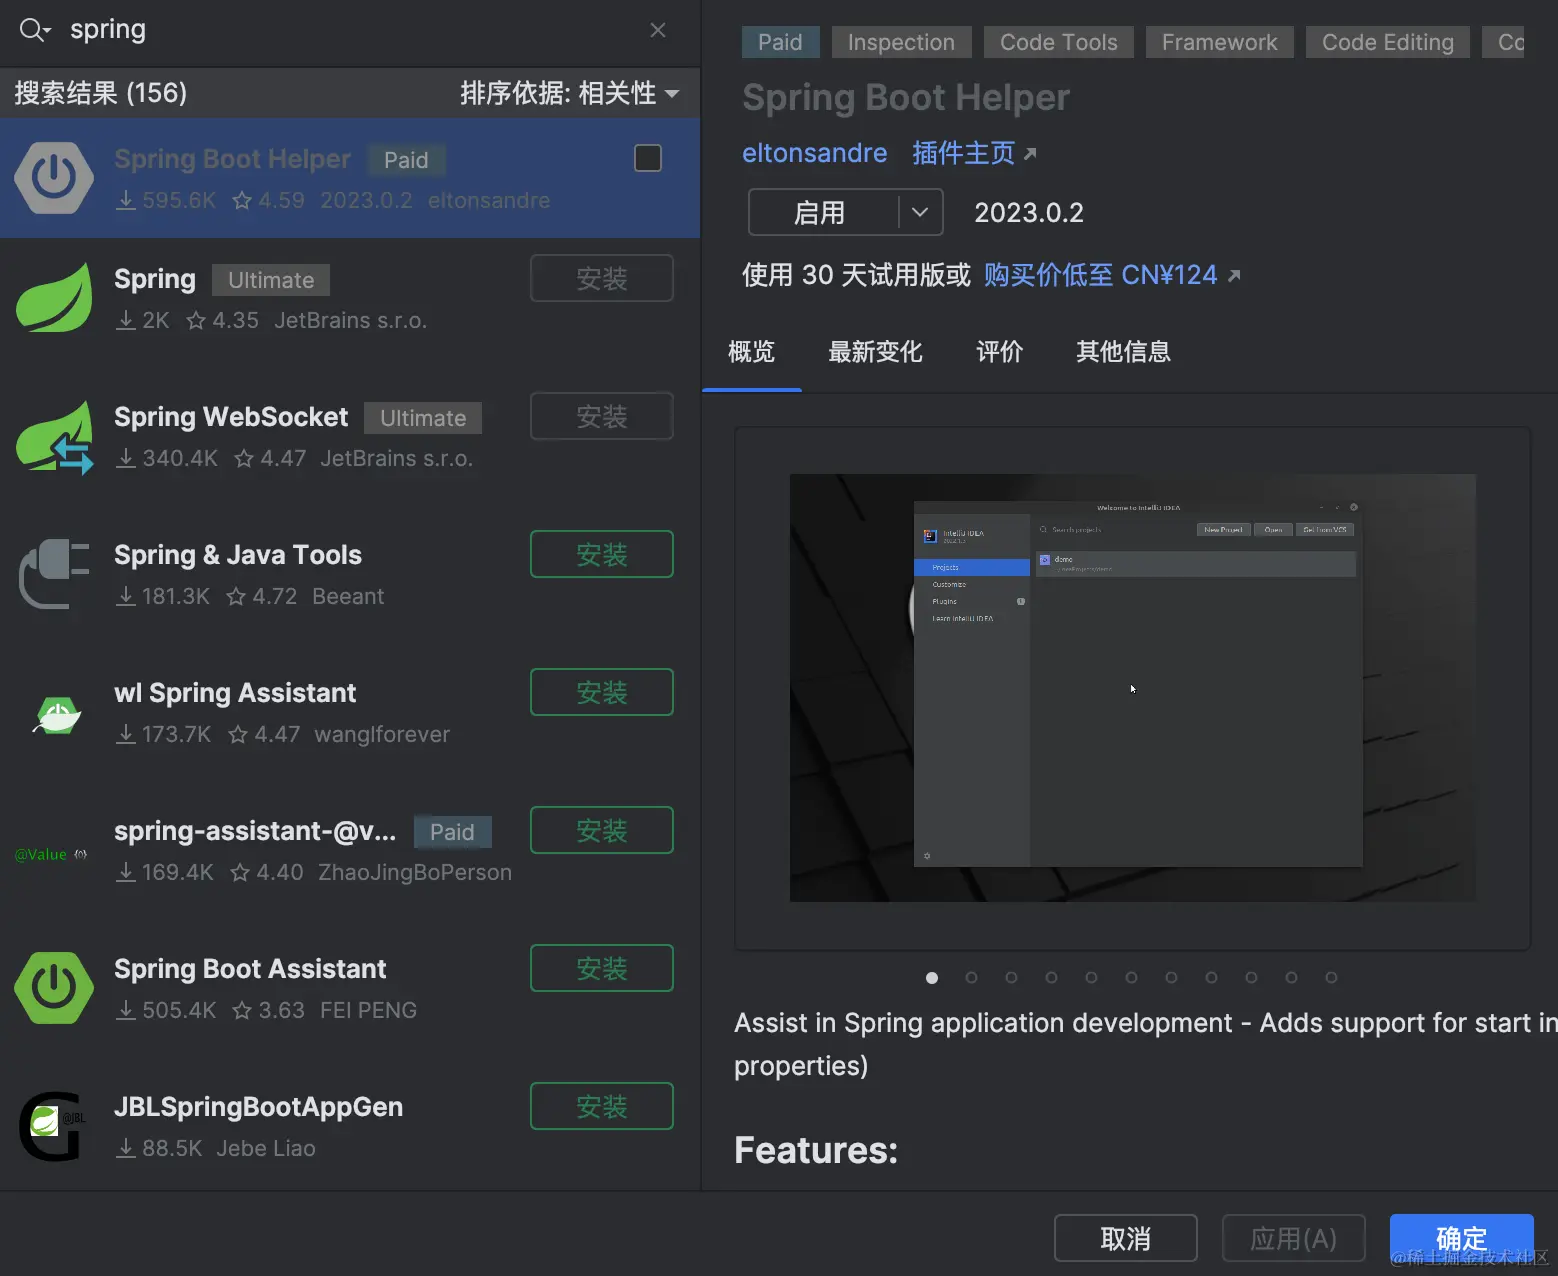Open the eltonsandre vendor link
Viewport: 1558px width, 1276px height.
click(x=814, y=153)
